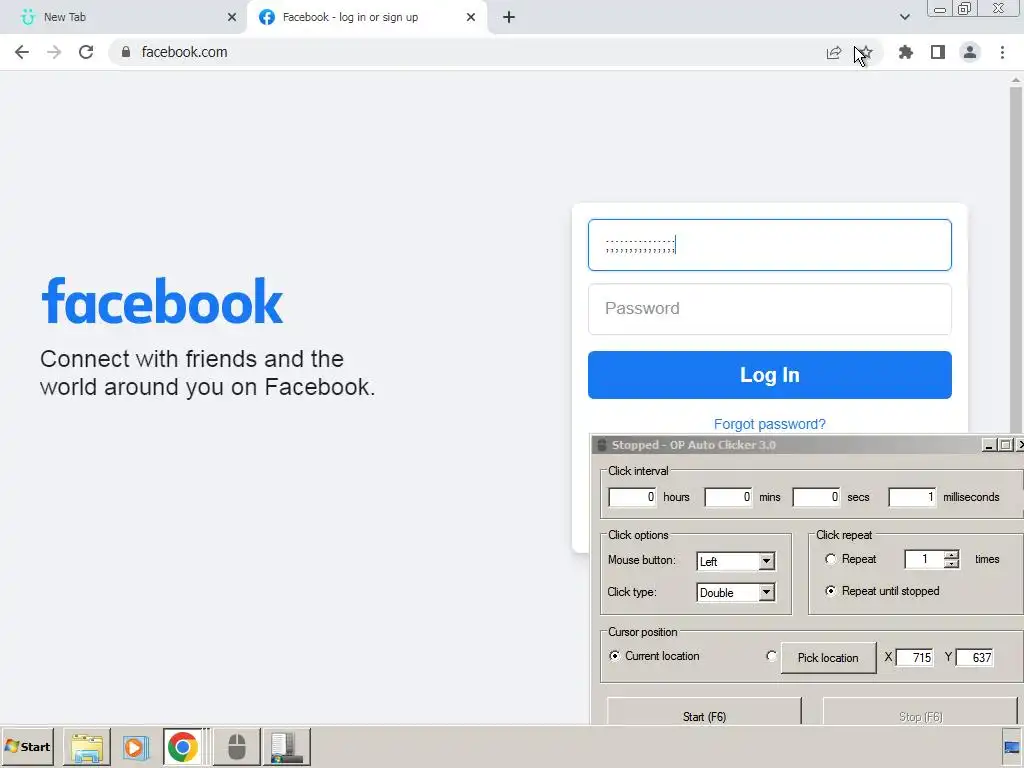Select the auto clicker mouse taskbar icon

236,747
